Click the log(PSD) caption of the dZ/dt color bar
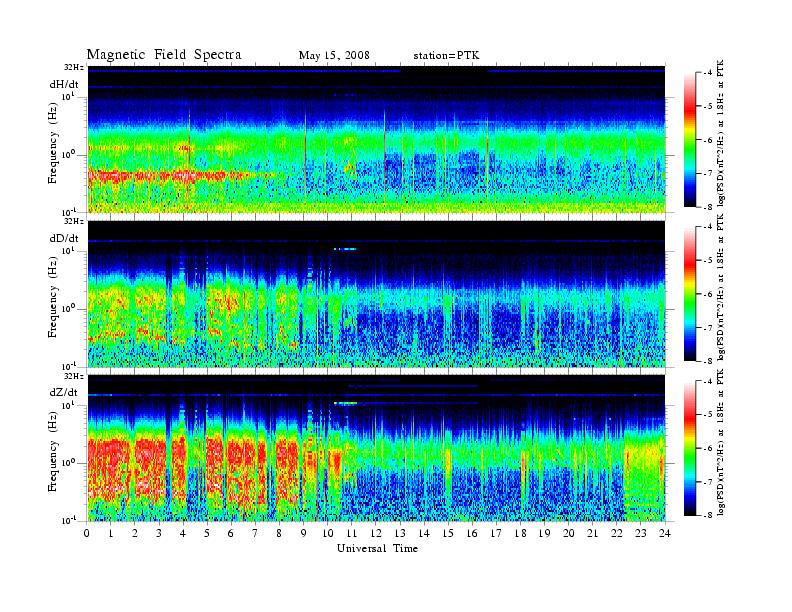Image resolution: width=792 pixels, height=612 pixels. tap(721, 442)
